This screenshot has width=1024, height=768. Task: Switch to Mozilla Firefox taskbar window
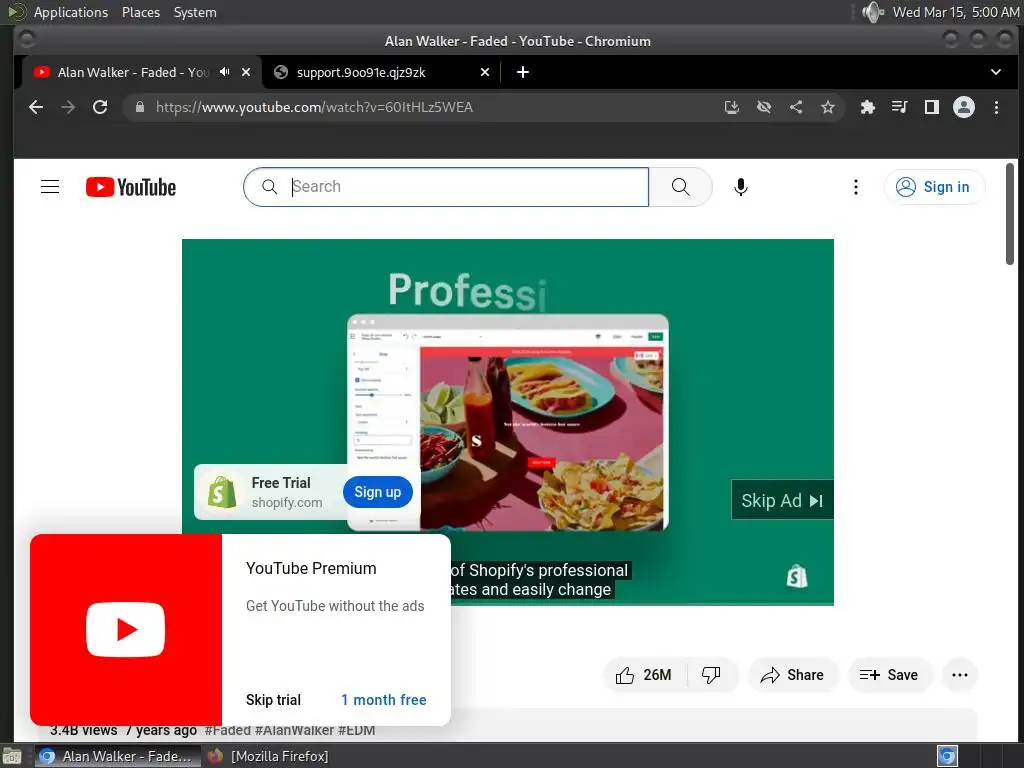tap(268, 756)
